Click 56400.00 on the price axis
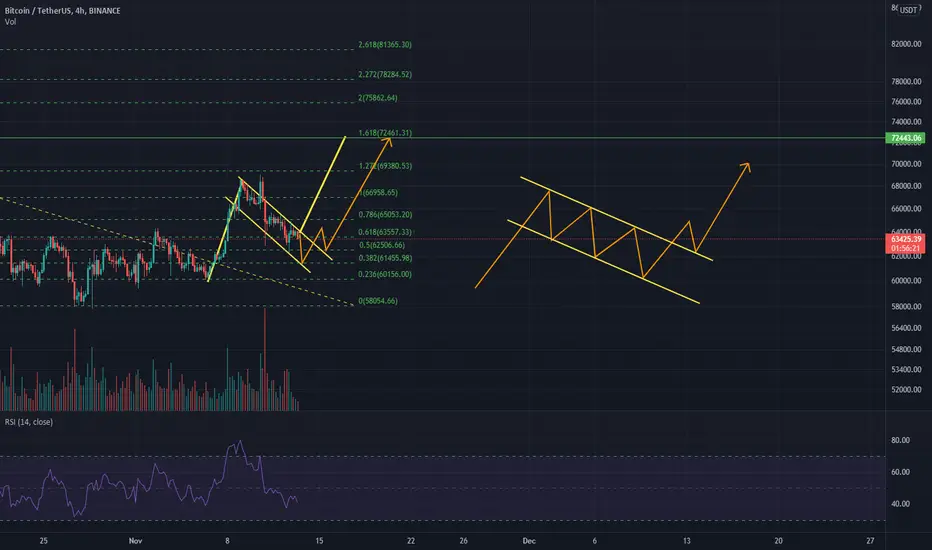This screenshot has width=932, height=550. click(x=906, y=328)
